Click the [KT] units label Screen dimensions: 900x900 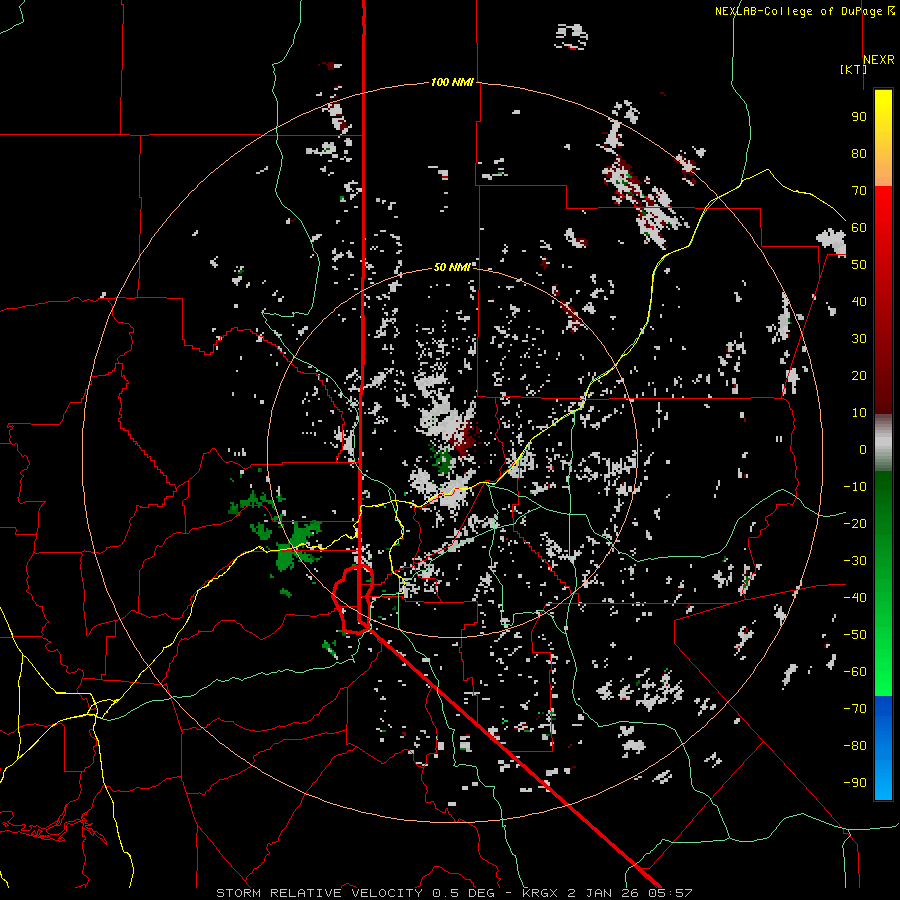click(853, 69)
